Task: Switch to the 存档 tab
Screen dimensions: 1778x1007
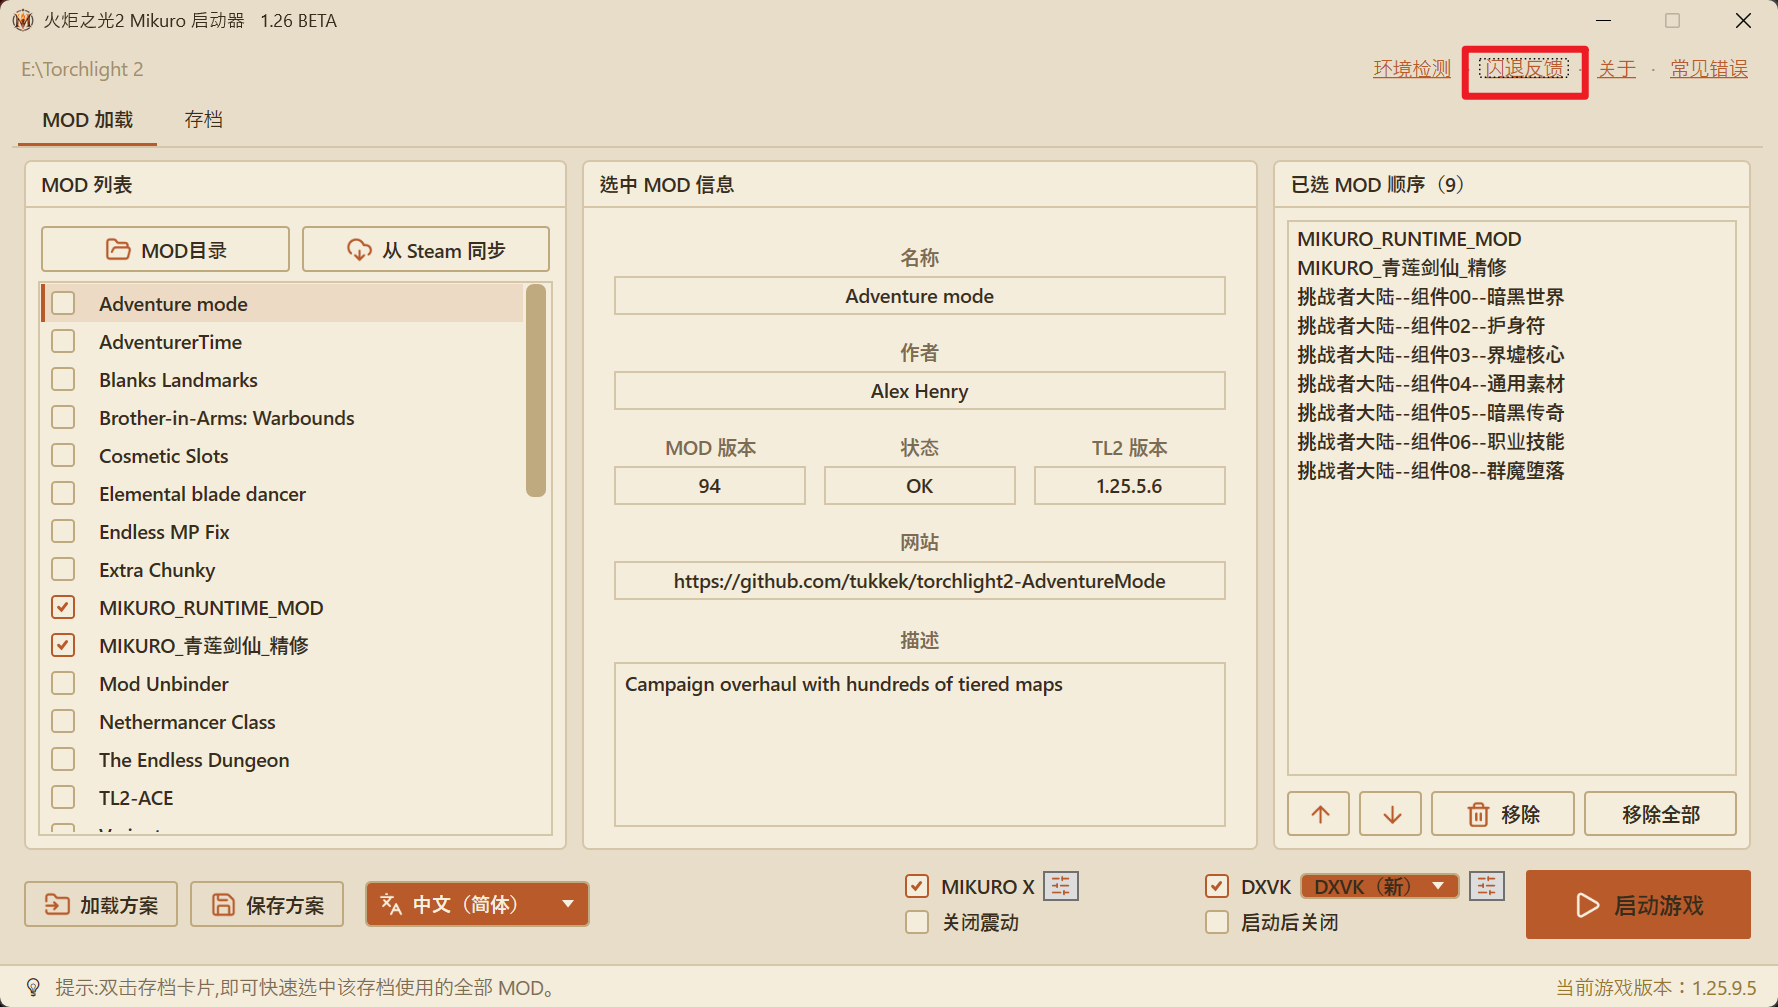Action: click(203, 119)
